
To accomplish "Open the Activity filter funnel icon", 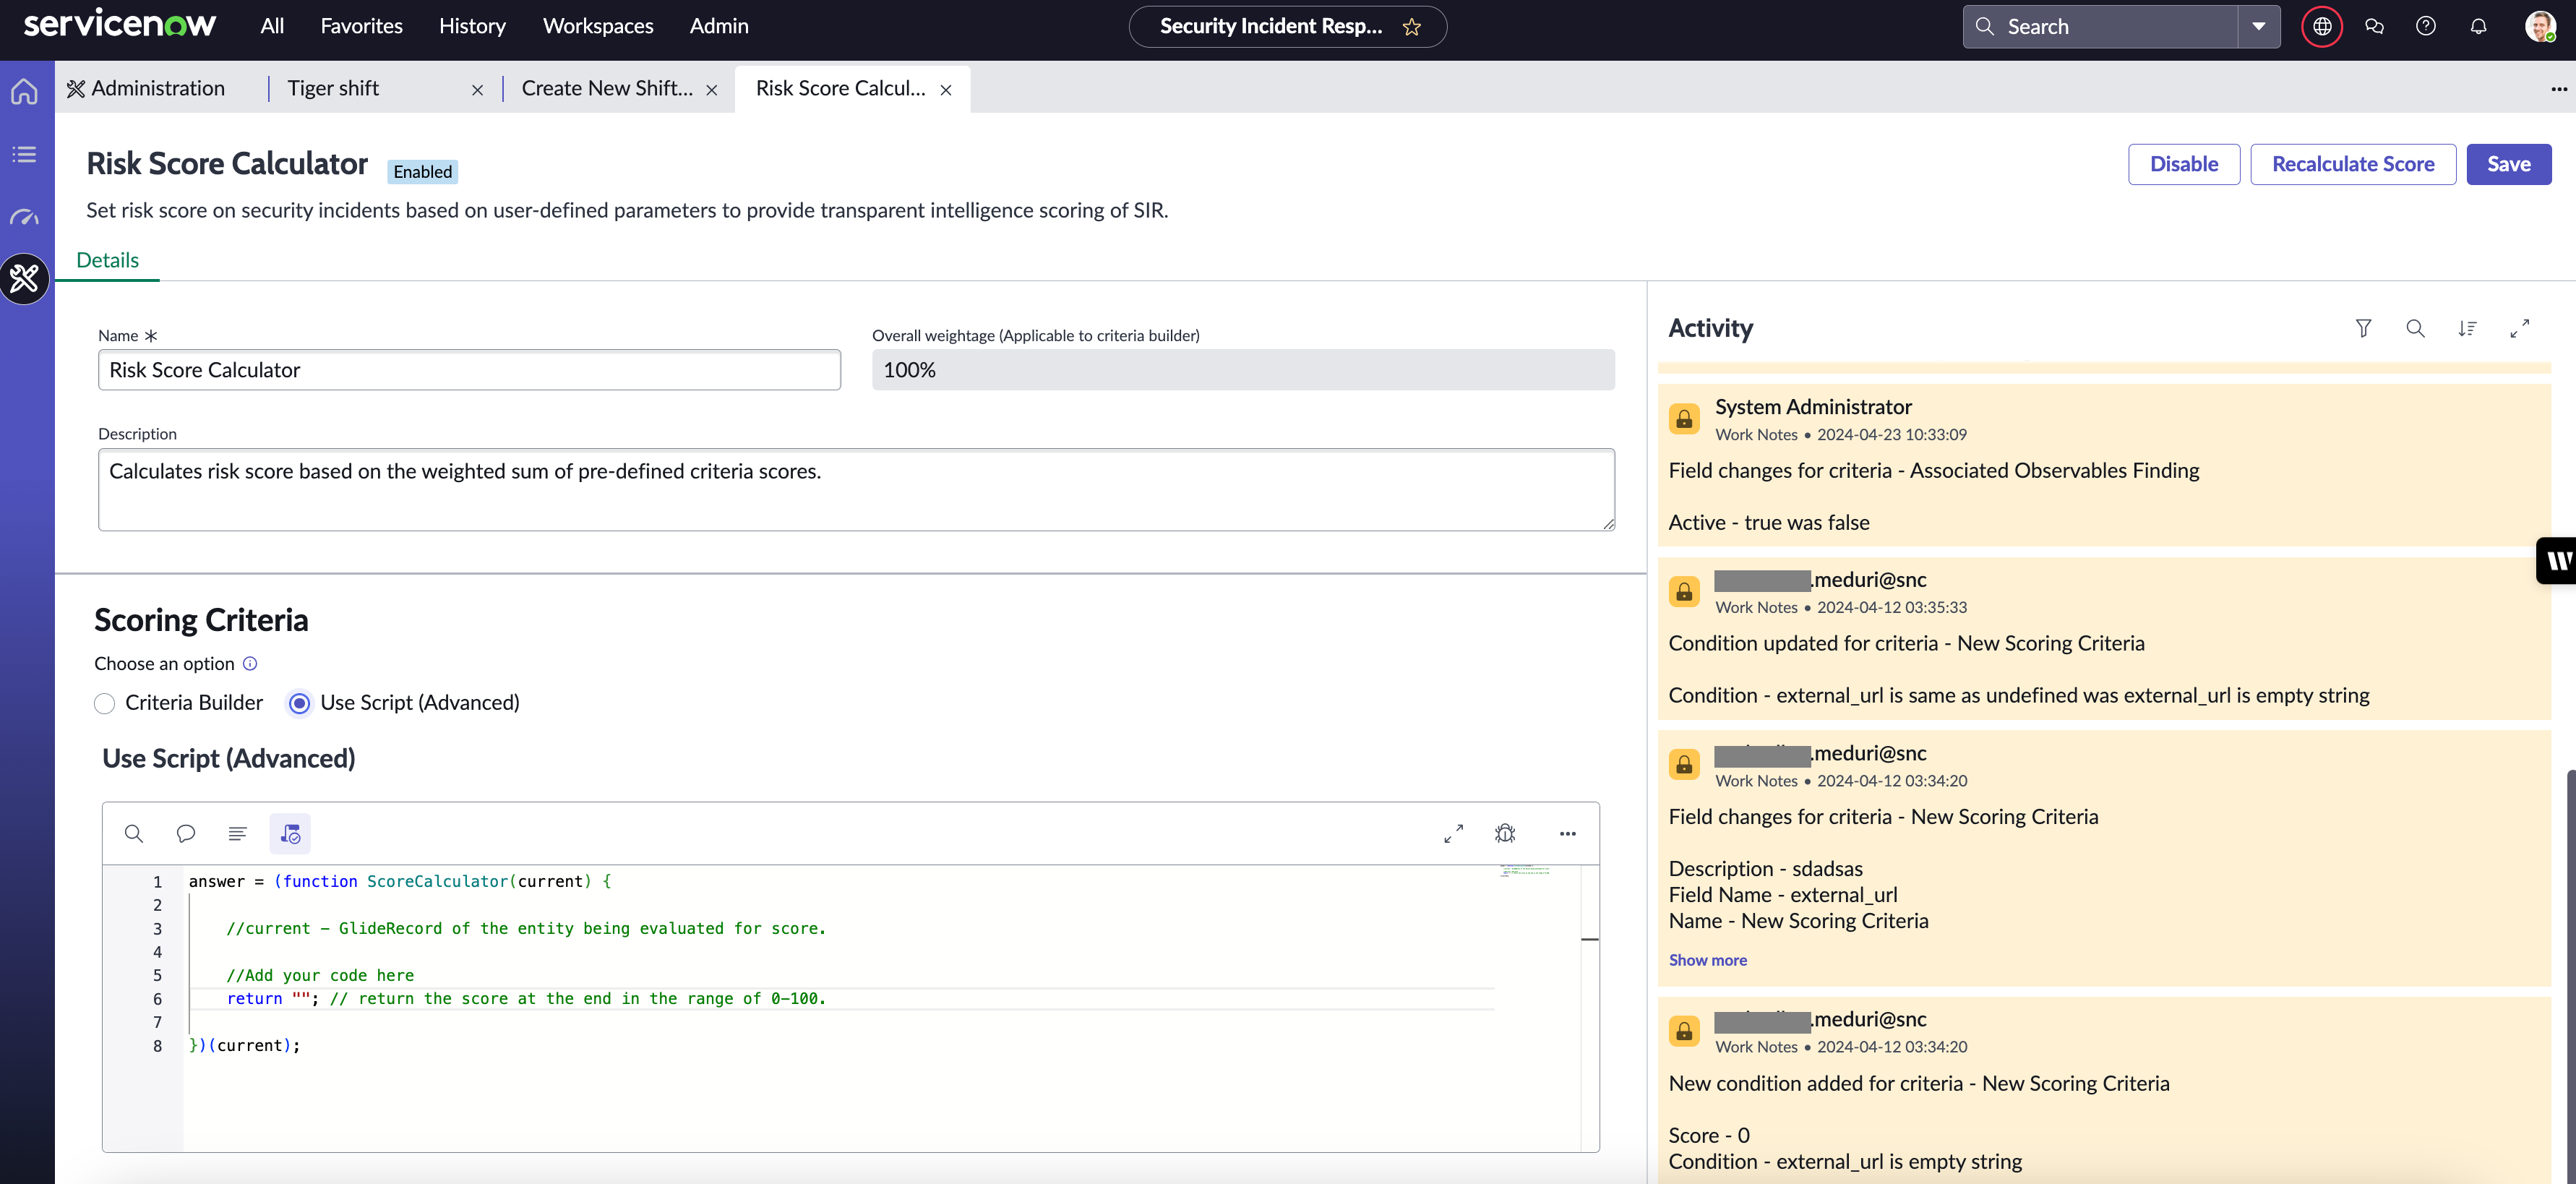I will point(2363,328).
